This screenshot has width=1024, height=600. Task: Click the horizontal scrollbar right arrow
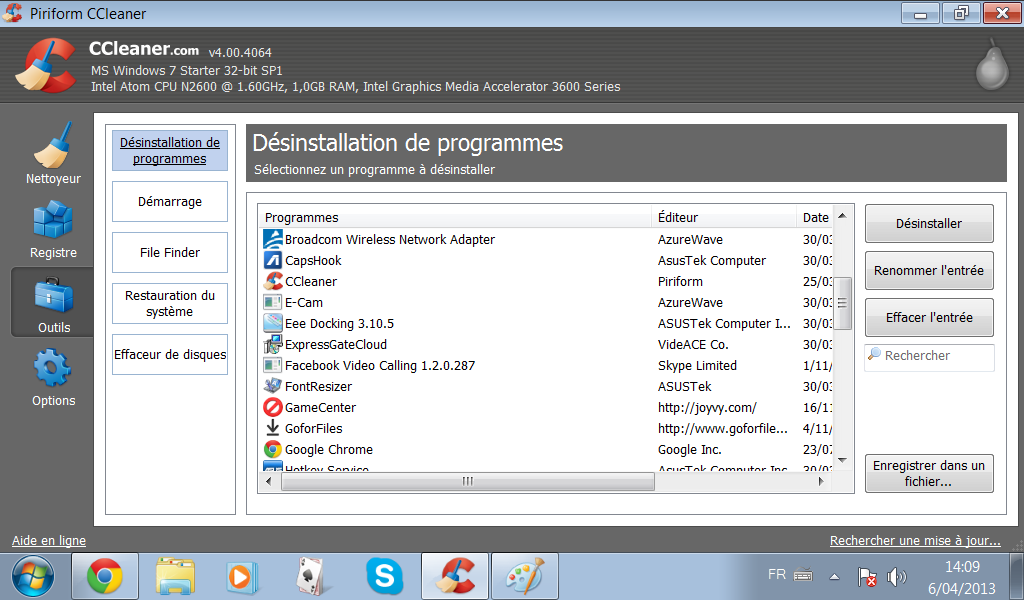(x=821, y=481)
